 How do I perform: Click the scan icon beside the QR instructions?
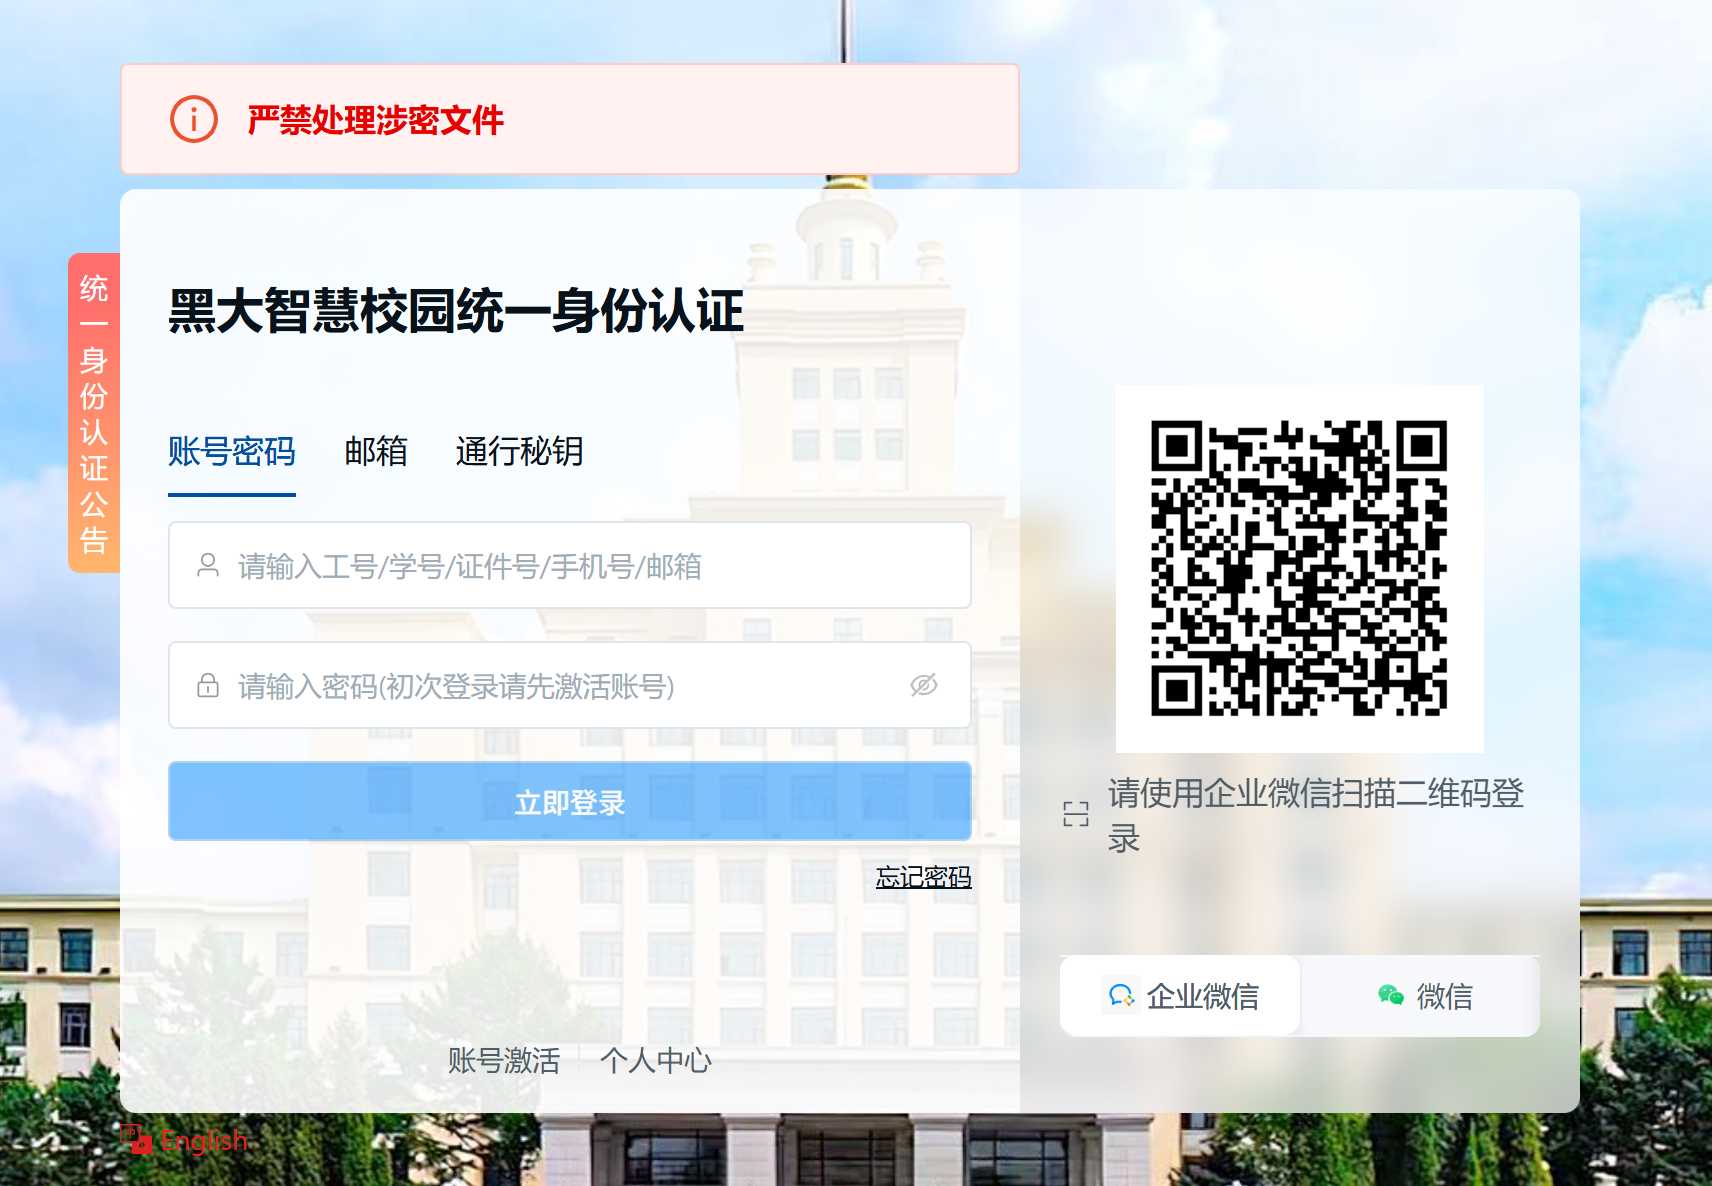click(x=1076, y=814)
